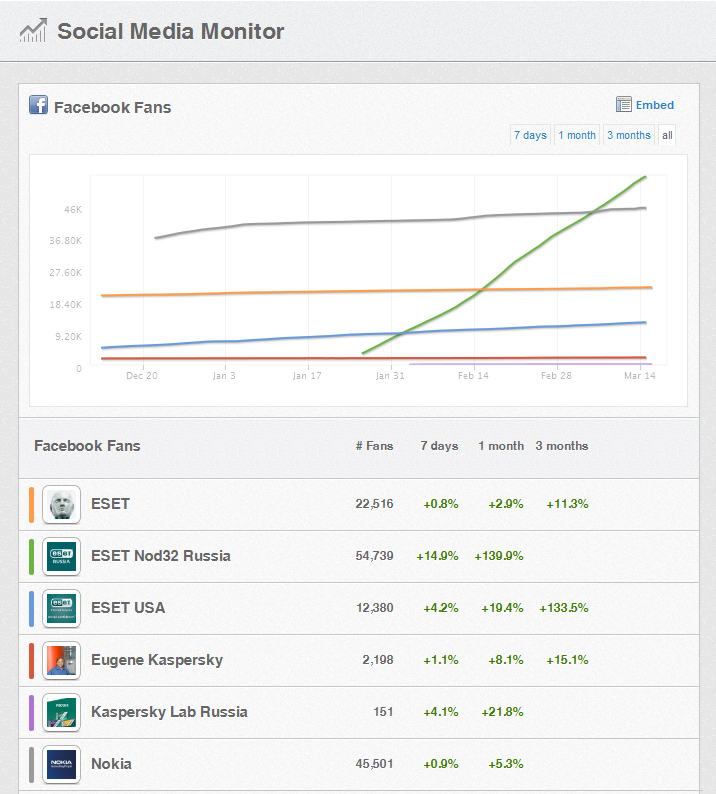Click the Facebook logo icon
The width and height of the screenshot is (716, 794).
(39, 105)
